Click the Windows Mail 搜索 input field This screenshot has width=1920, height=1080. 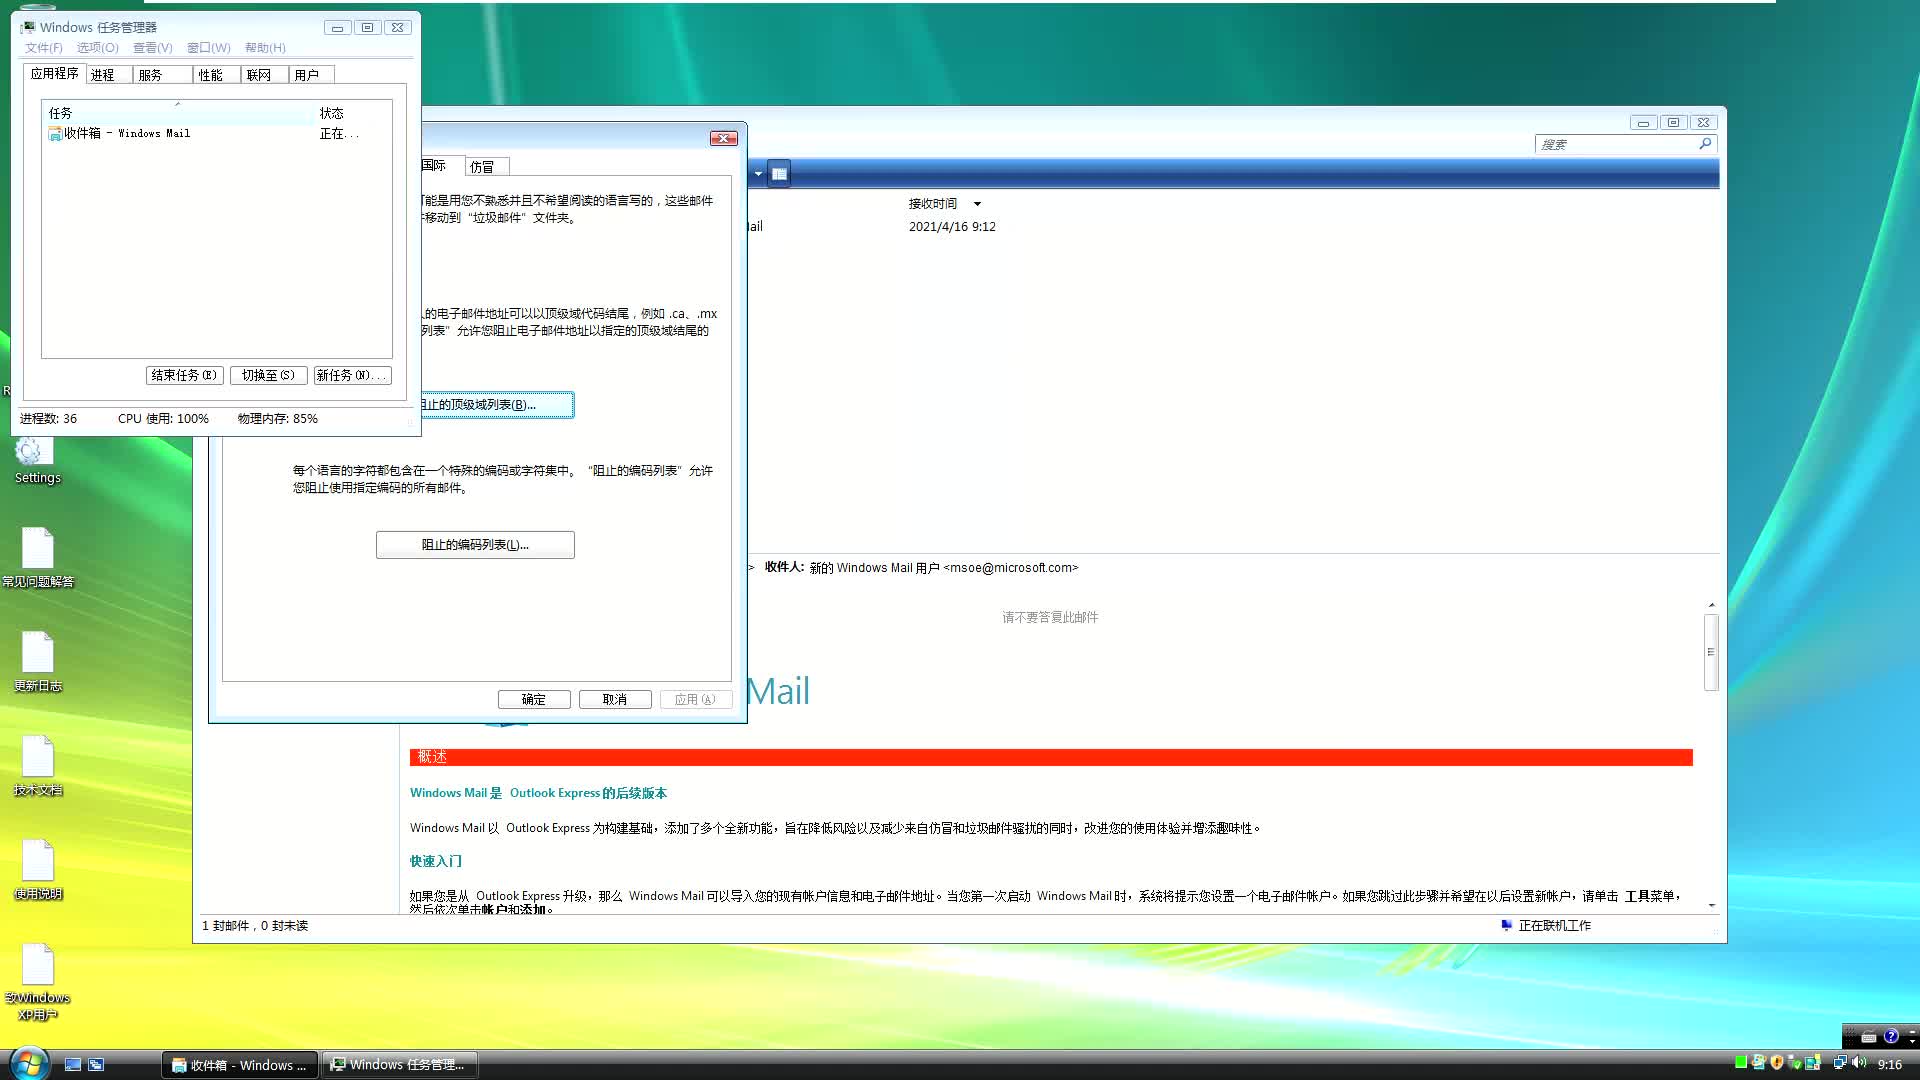(x=1616, y=144)
